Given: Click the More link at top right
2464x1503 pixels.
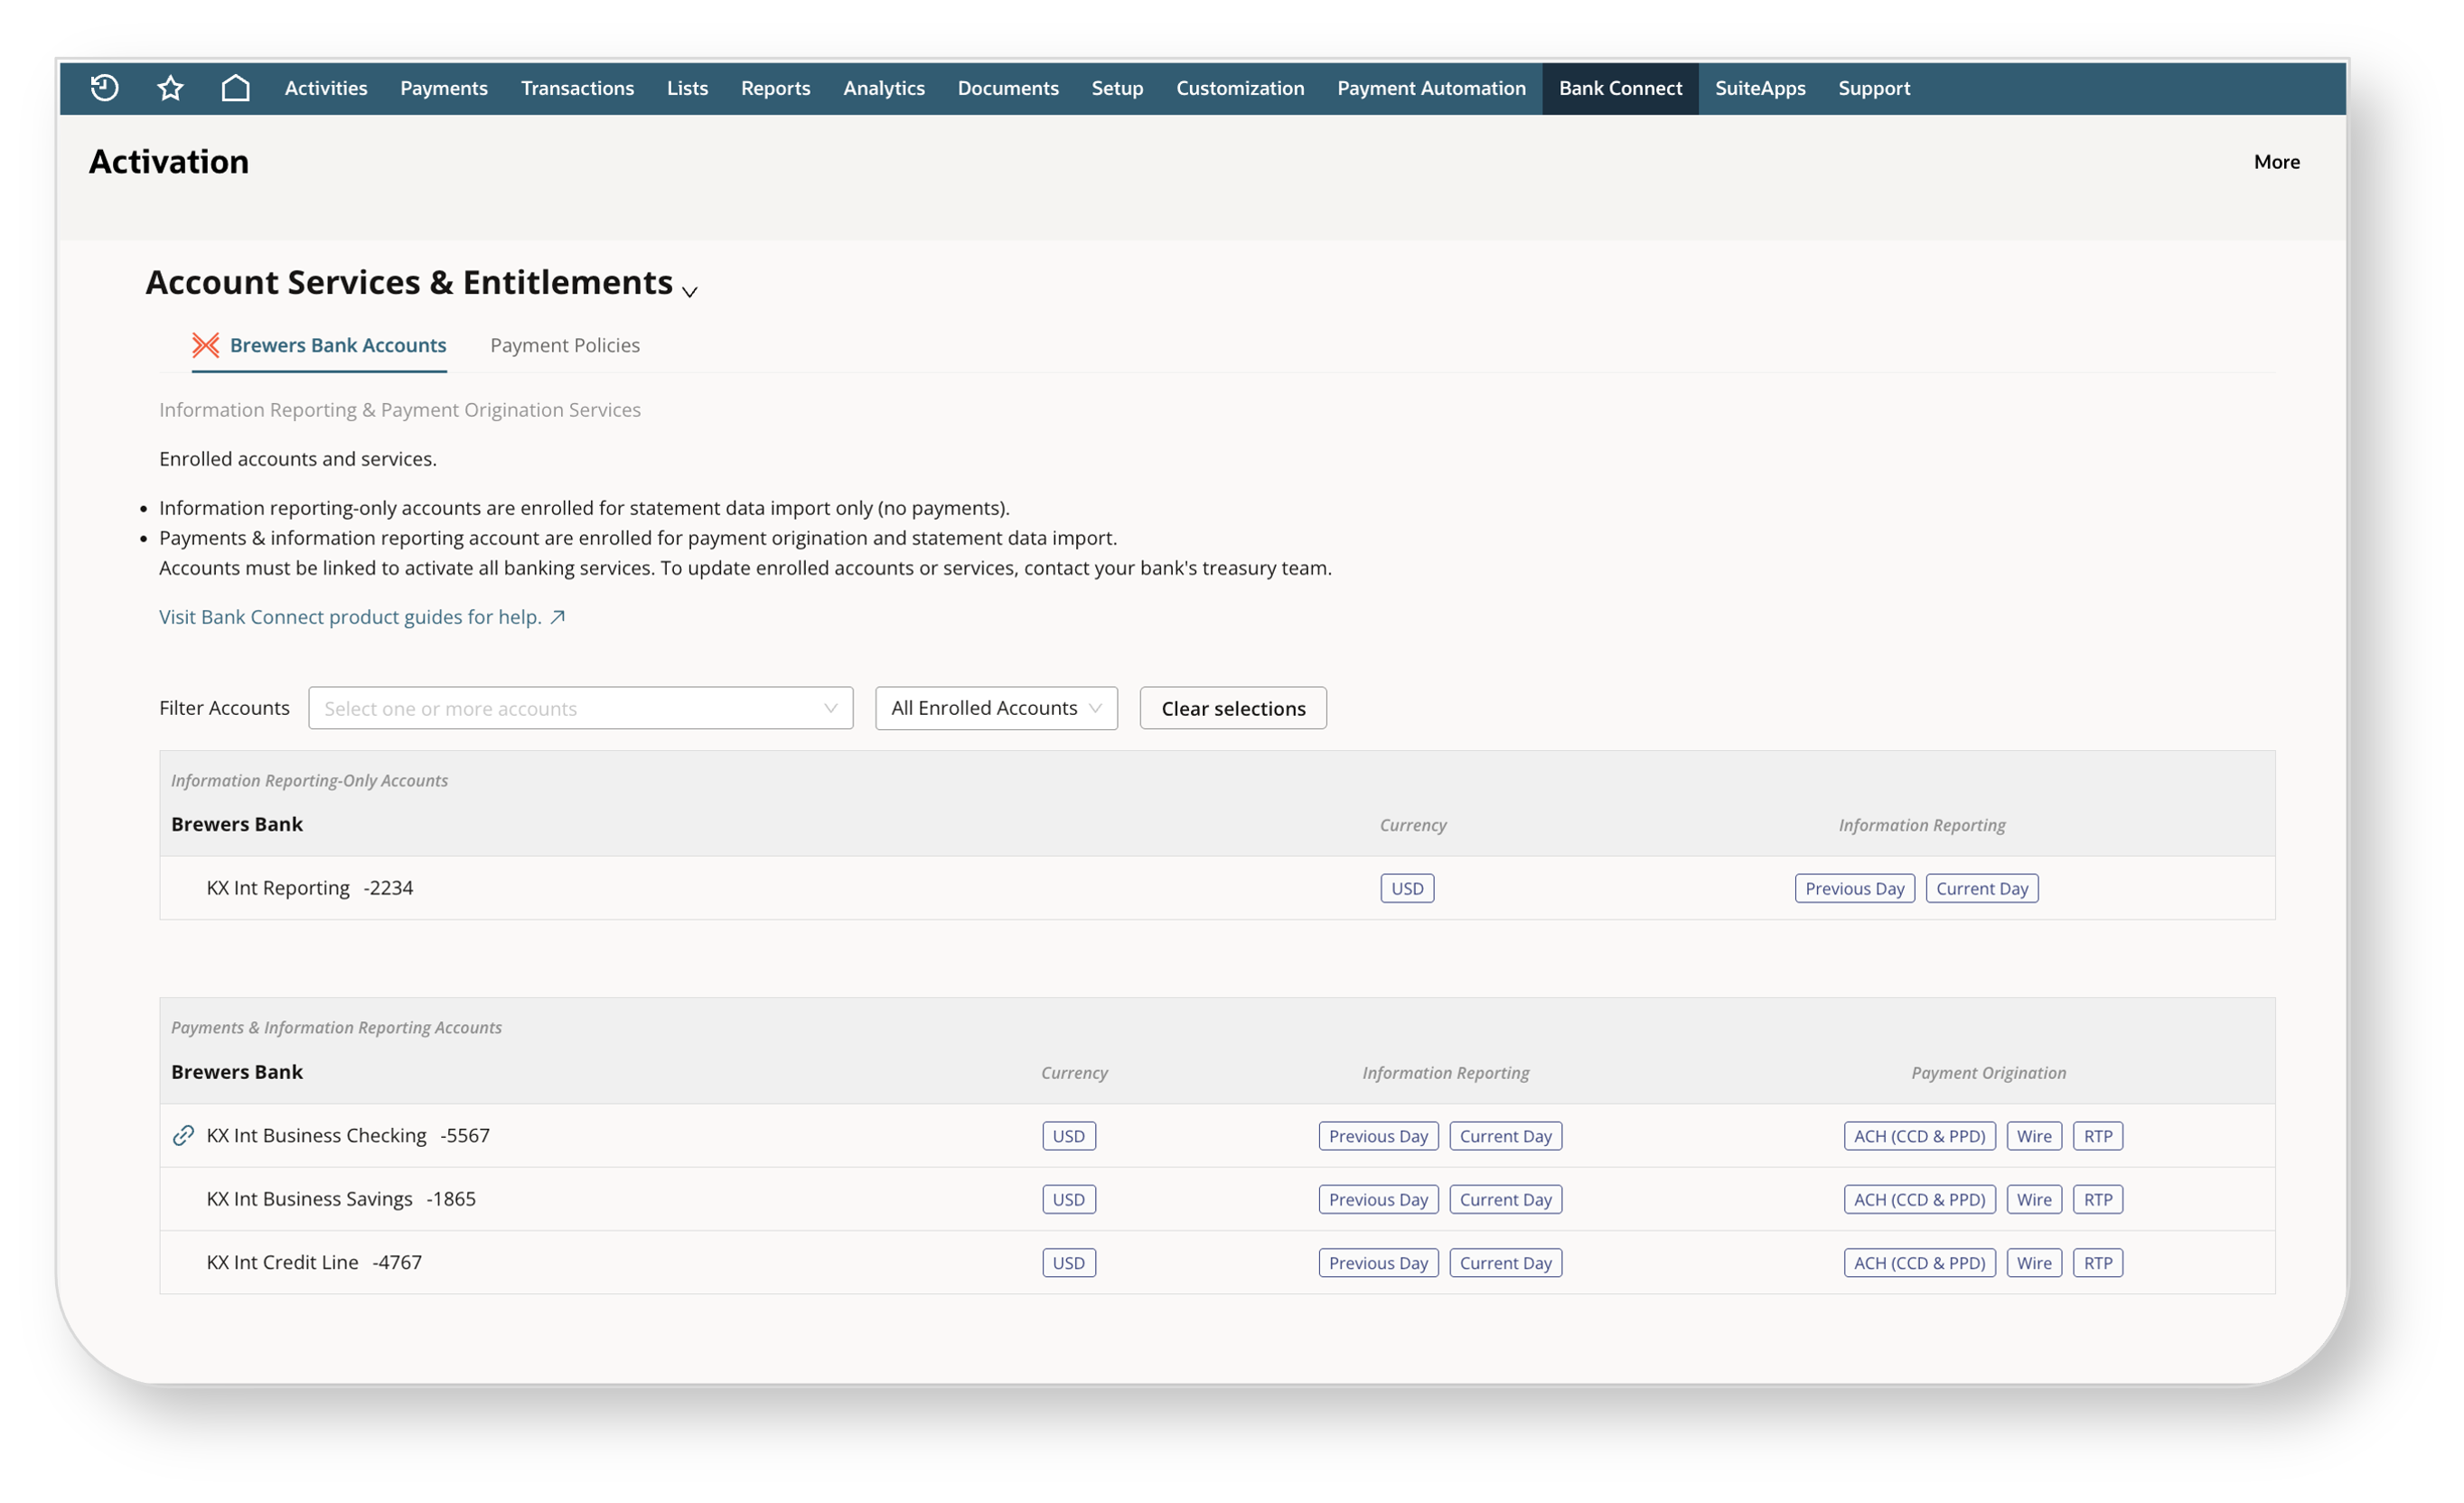Looking at the screenshot, I should (x=2277, y=162).
